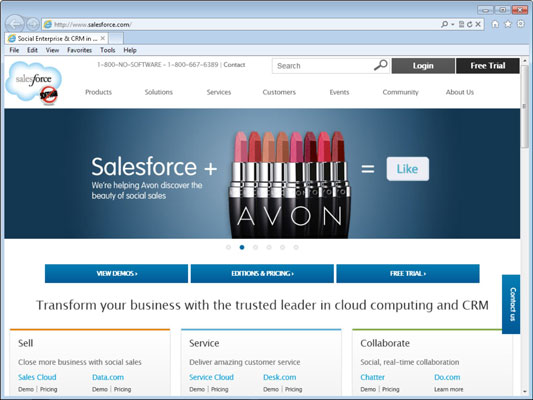This screenshot has width=533, height=400.
Task: Open the Chatter link
Action: 373,377
